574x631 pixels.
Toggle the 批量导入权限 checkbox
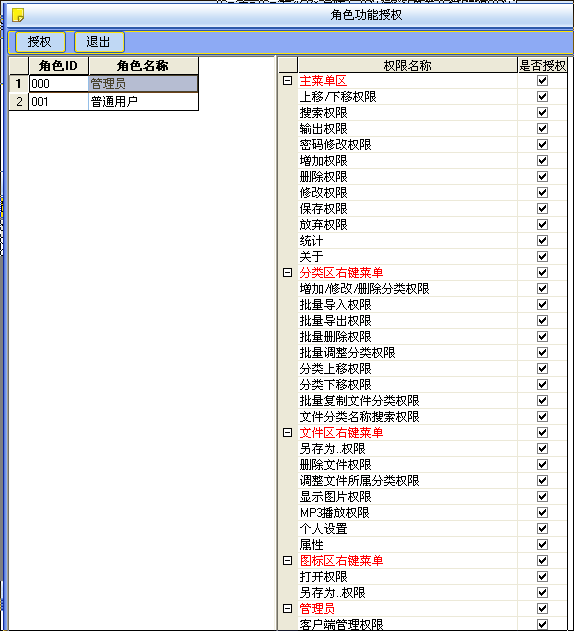click(542, 305)
